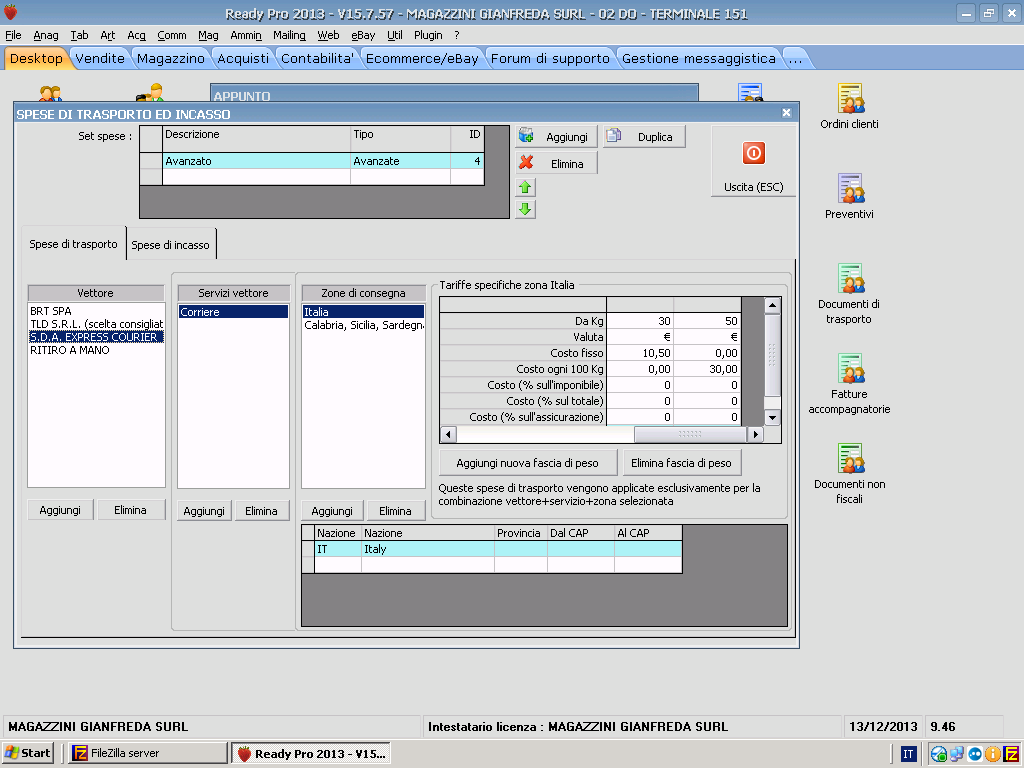Select Corriere in Servizi vettore
1024x768 pixels.
click(x=233, y=312)
